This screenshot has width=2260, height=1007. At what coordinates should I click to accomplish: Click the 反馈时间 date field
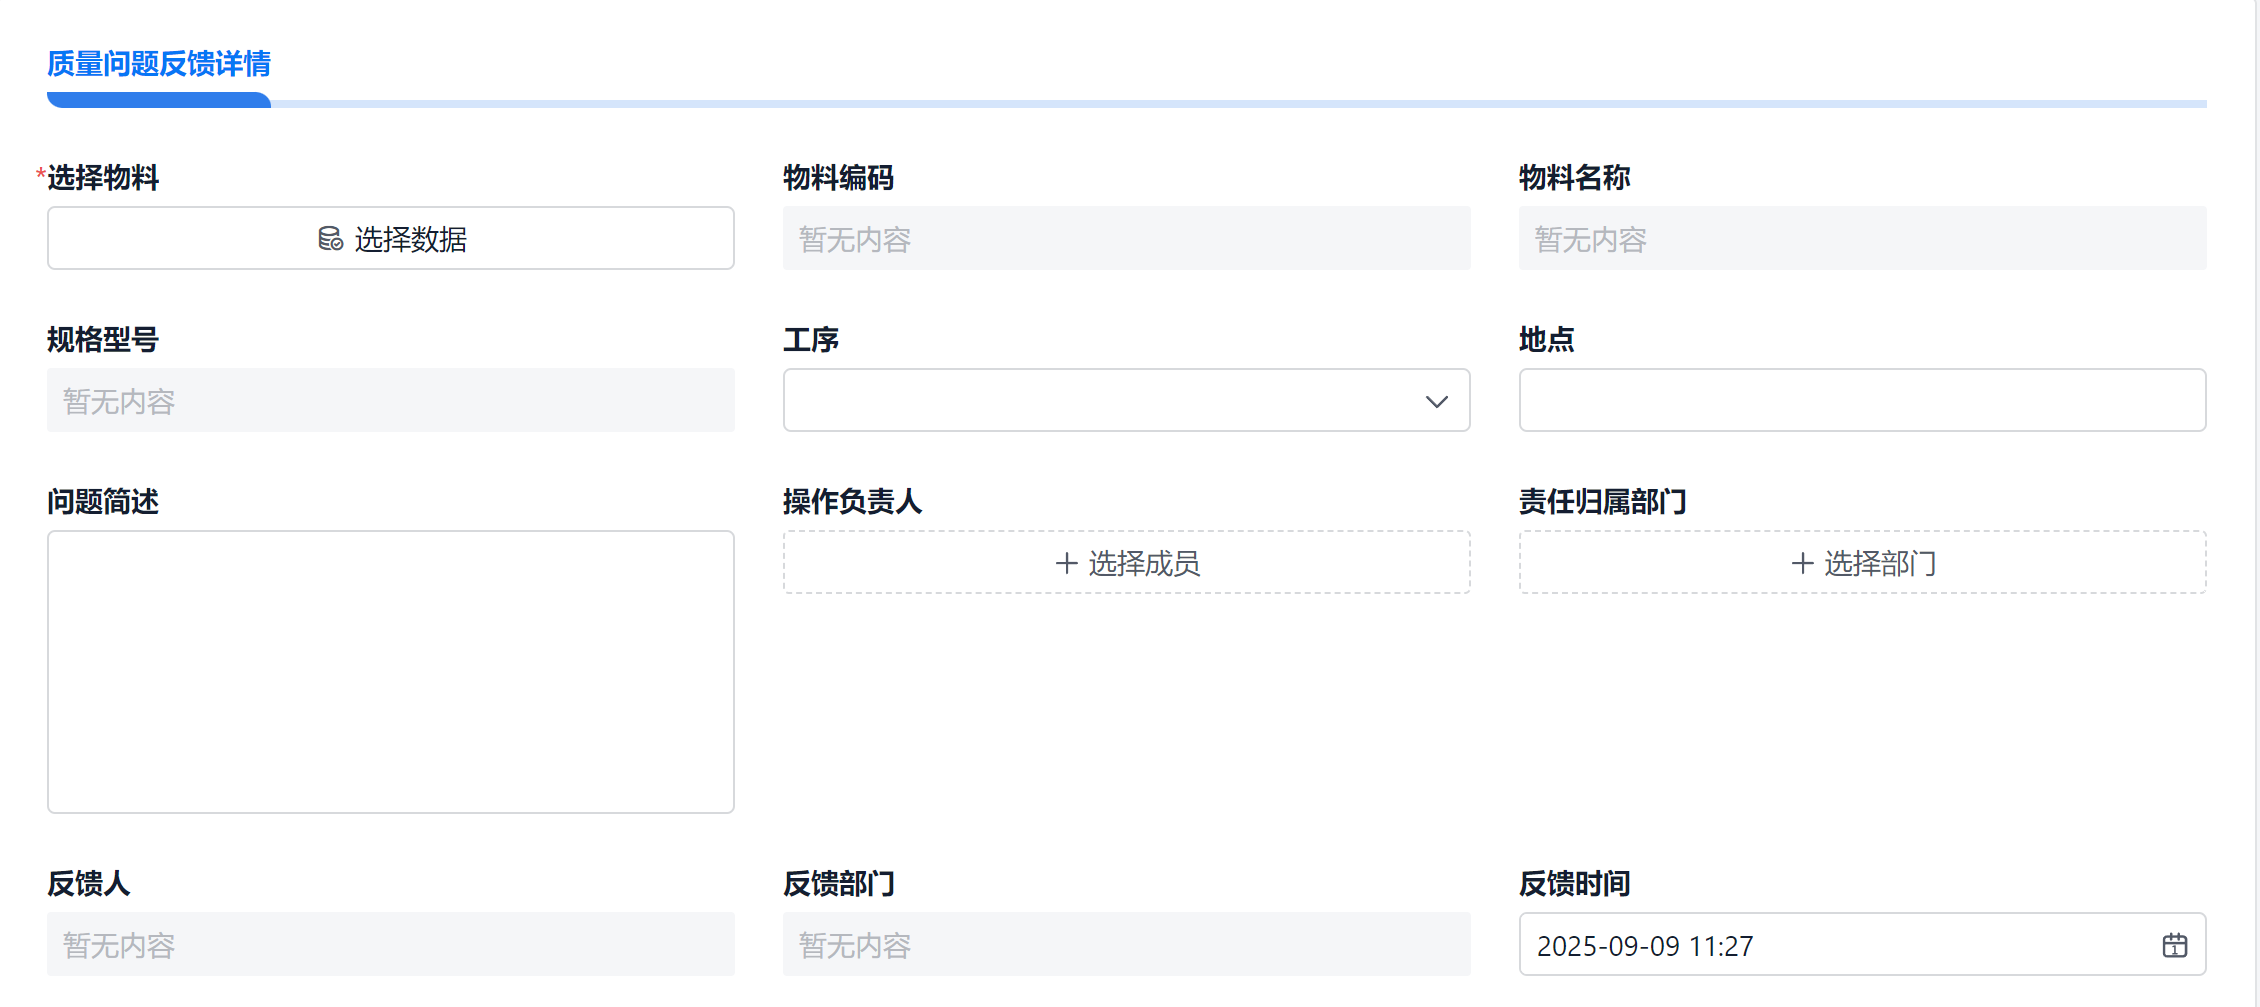point(1863,944)
